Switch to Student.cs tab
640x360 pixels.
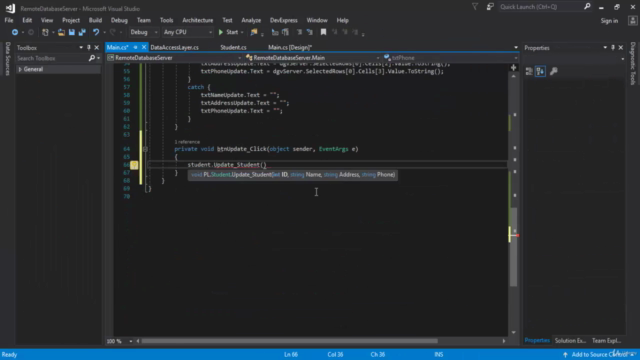(233, 48)
